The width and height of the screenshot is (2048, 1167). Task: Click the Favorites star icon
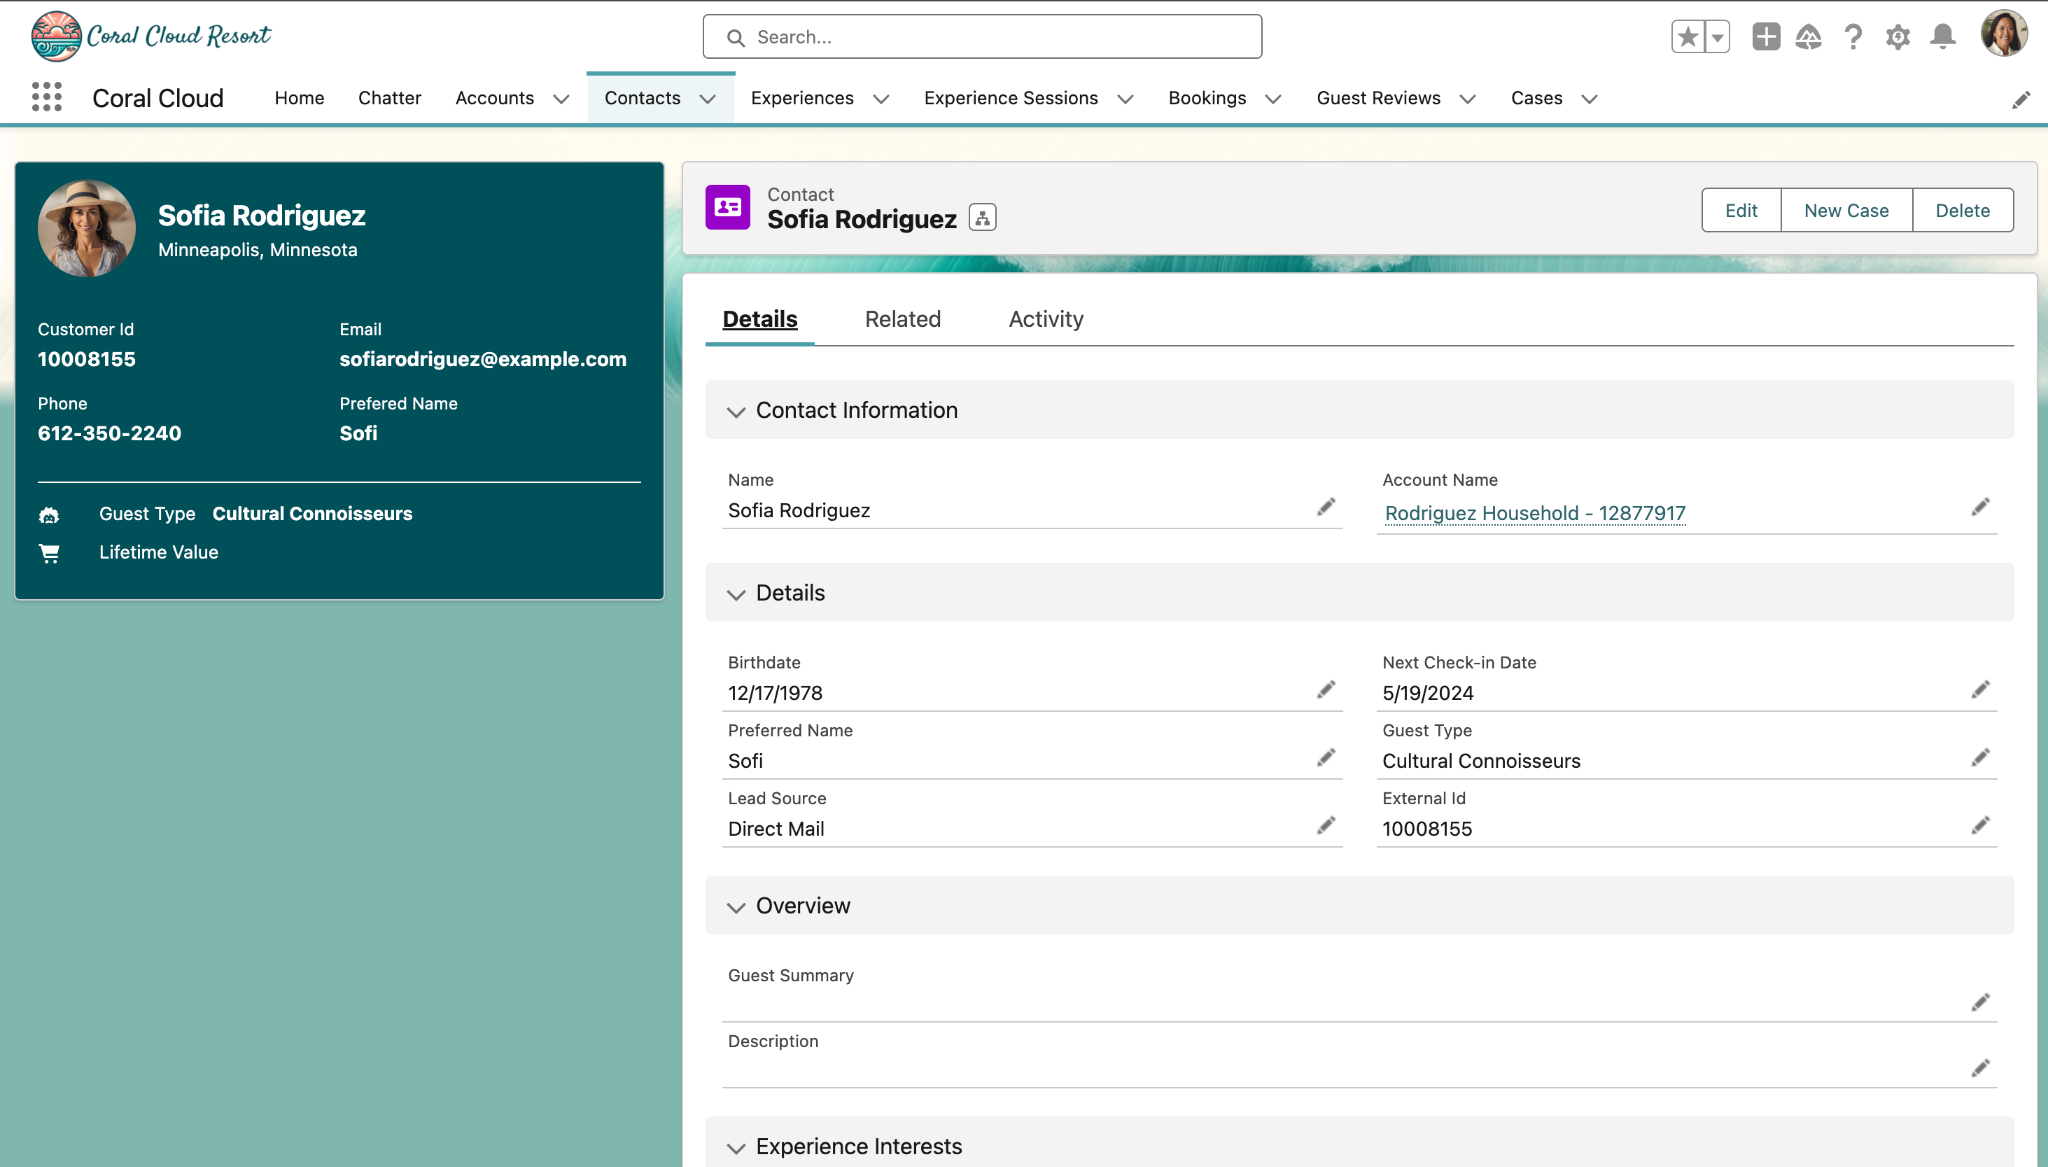[x=1688, y=37]
